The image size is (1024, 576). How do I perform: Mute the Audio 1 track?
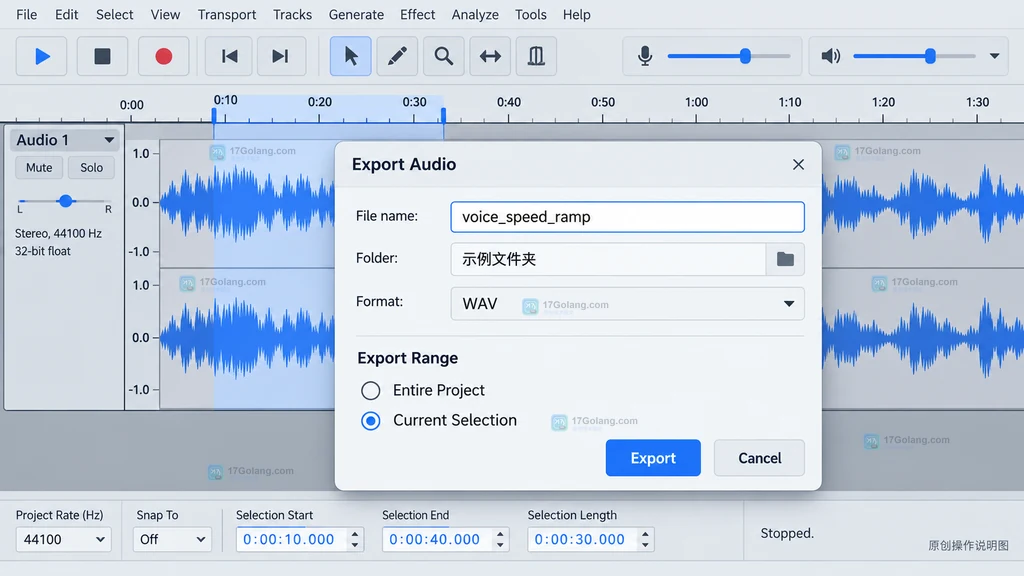click(39, 168)
